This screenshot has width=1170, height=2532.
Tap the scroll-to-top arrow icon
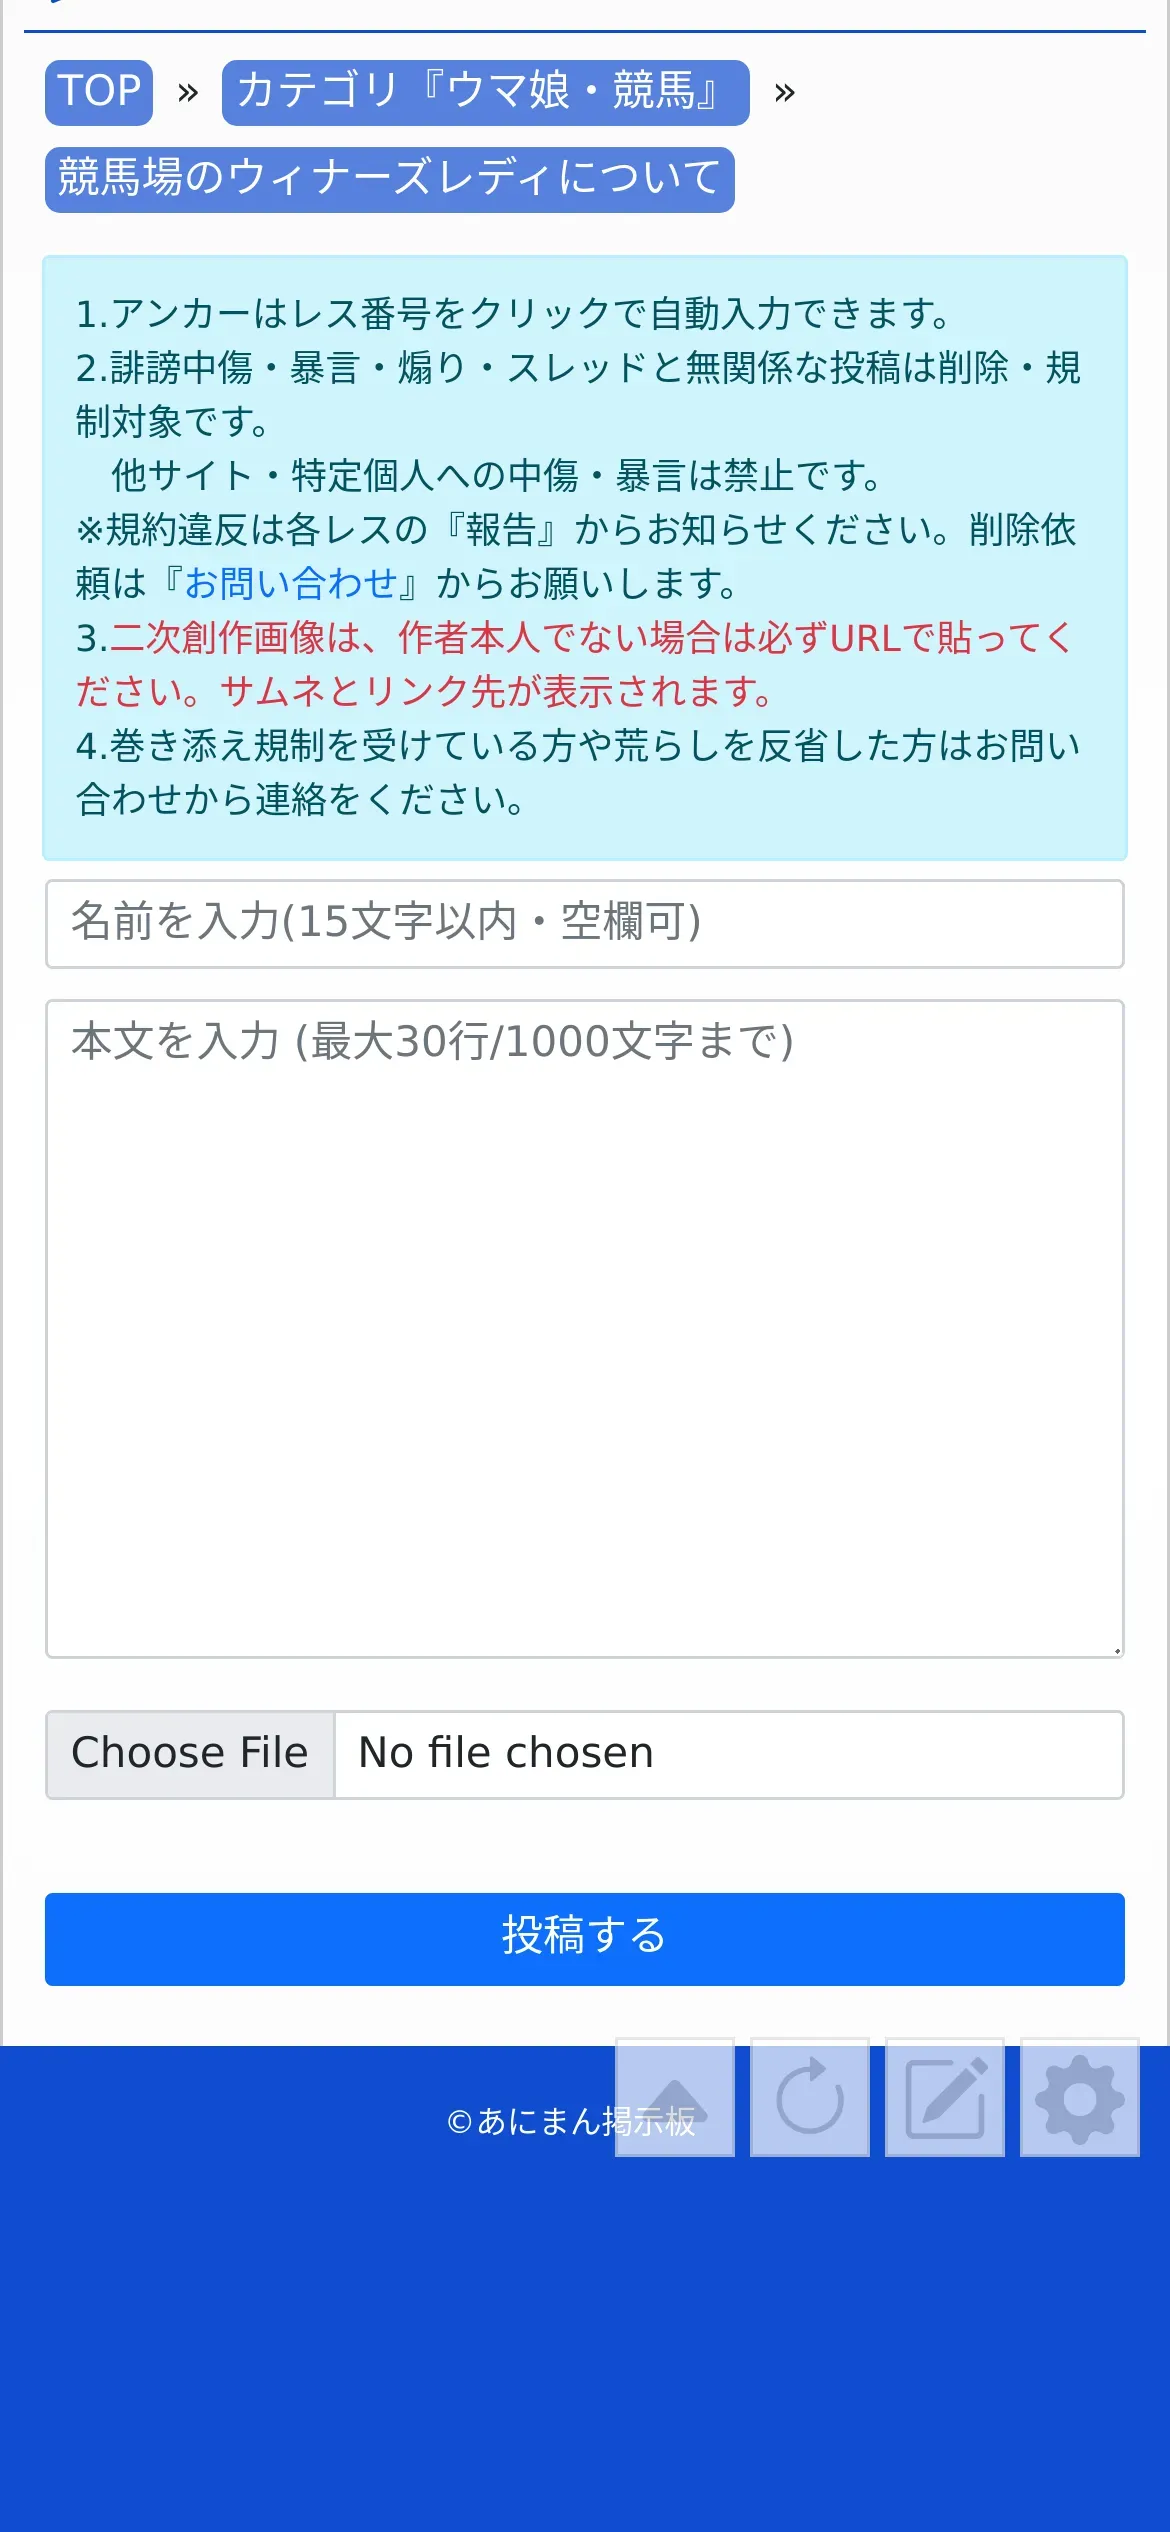pyautogui.click(x=675, y=2097)
